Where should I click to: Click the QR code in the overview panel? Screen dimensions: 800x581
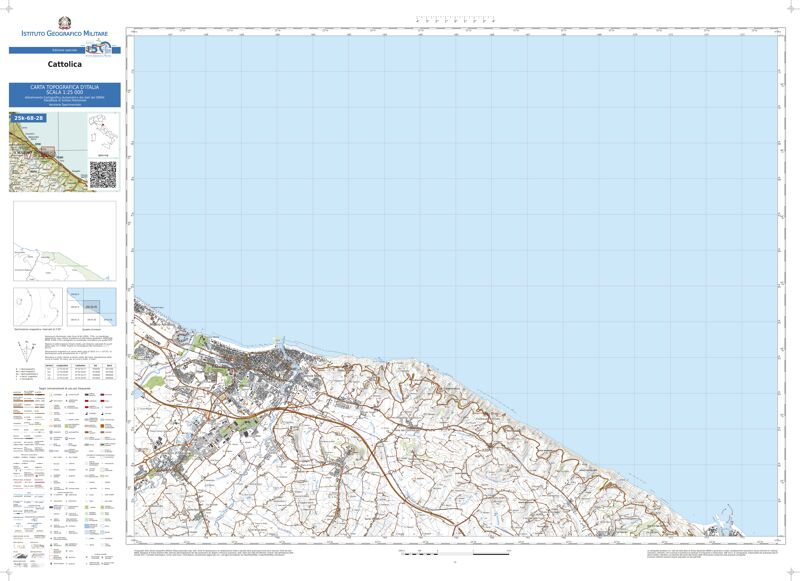click(103, 173)
